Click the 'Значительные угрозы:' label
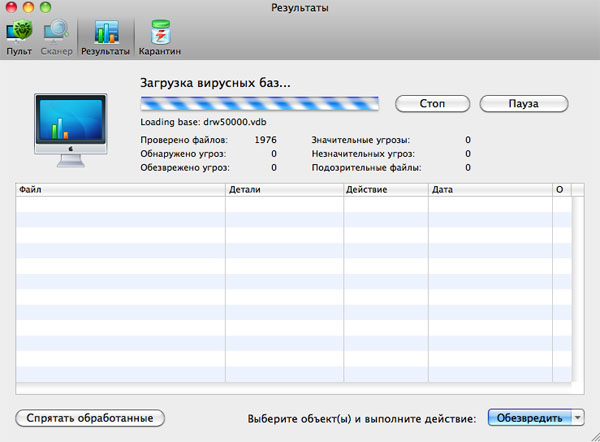600x442 pixels. pyautogui.click(x=360, y=140)
